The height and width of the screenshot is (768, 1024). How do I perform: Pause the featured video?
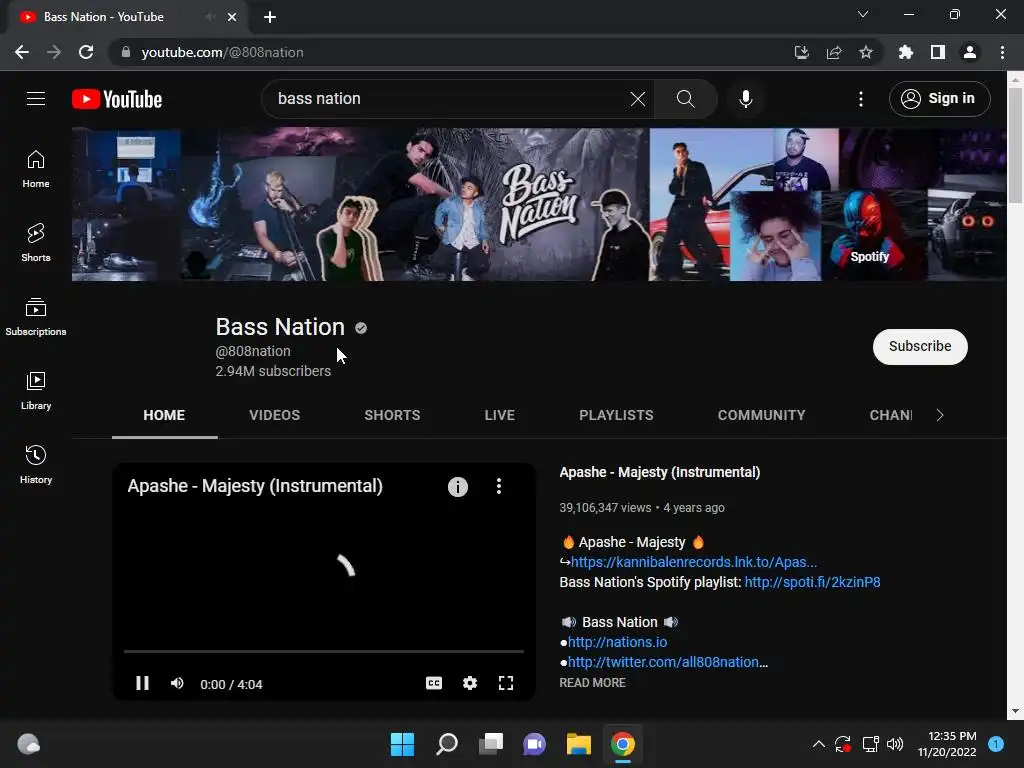[x=142, y=683]
